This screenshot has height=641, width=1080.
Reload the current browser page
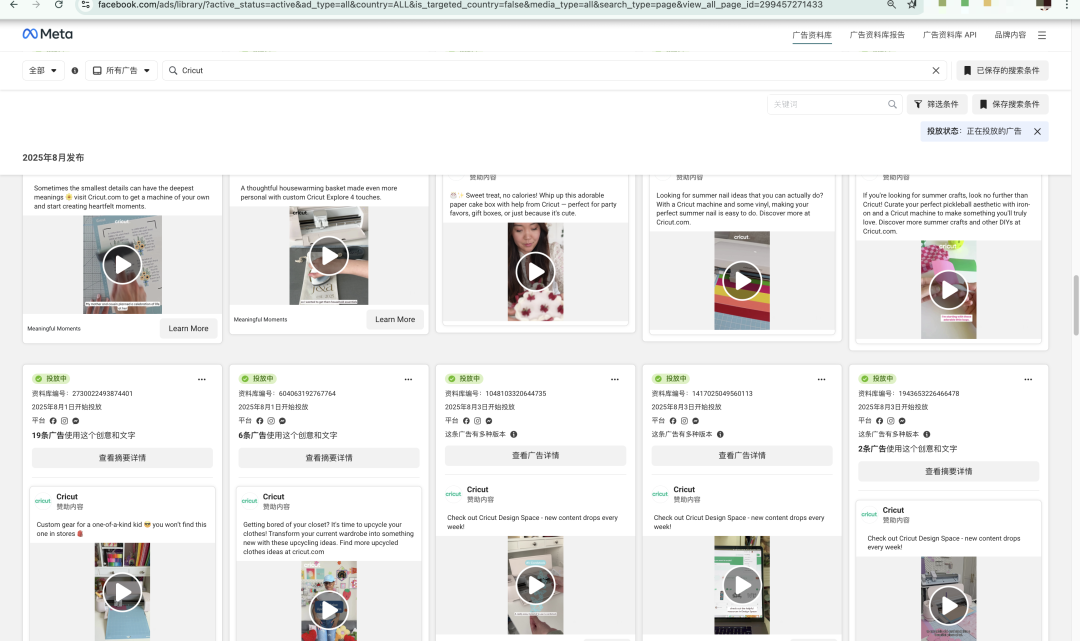click(59, 5)
